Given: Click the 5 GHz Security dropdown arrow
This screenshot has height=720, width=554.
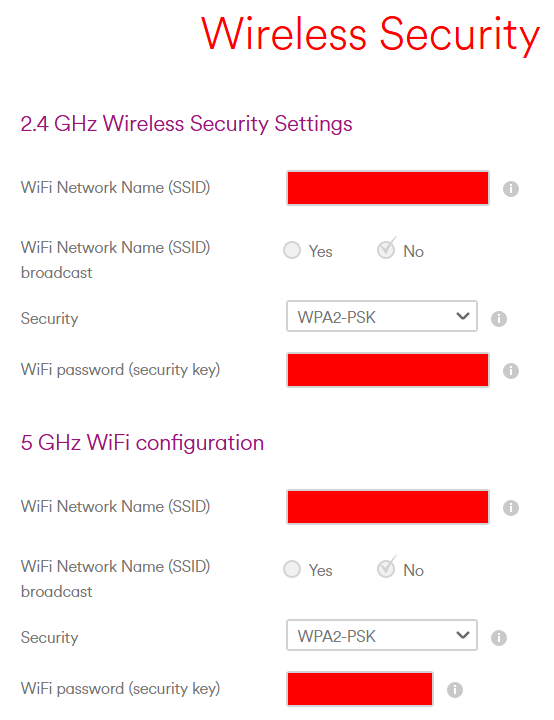Looking at the screenshot, I should click(x=463, y=635).
